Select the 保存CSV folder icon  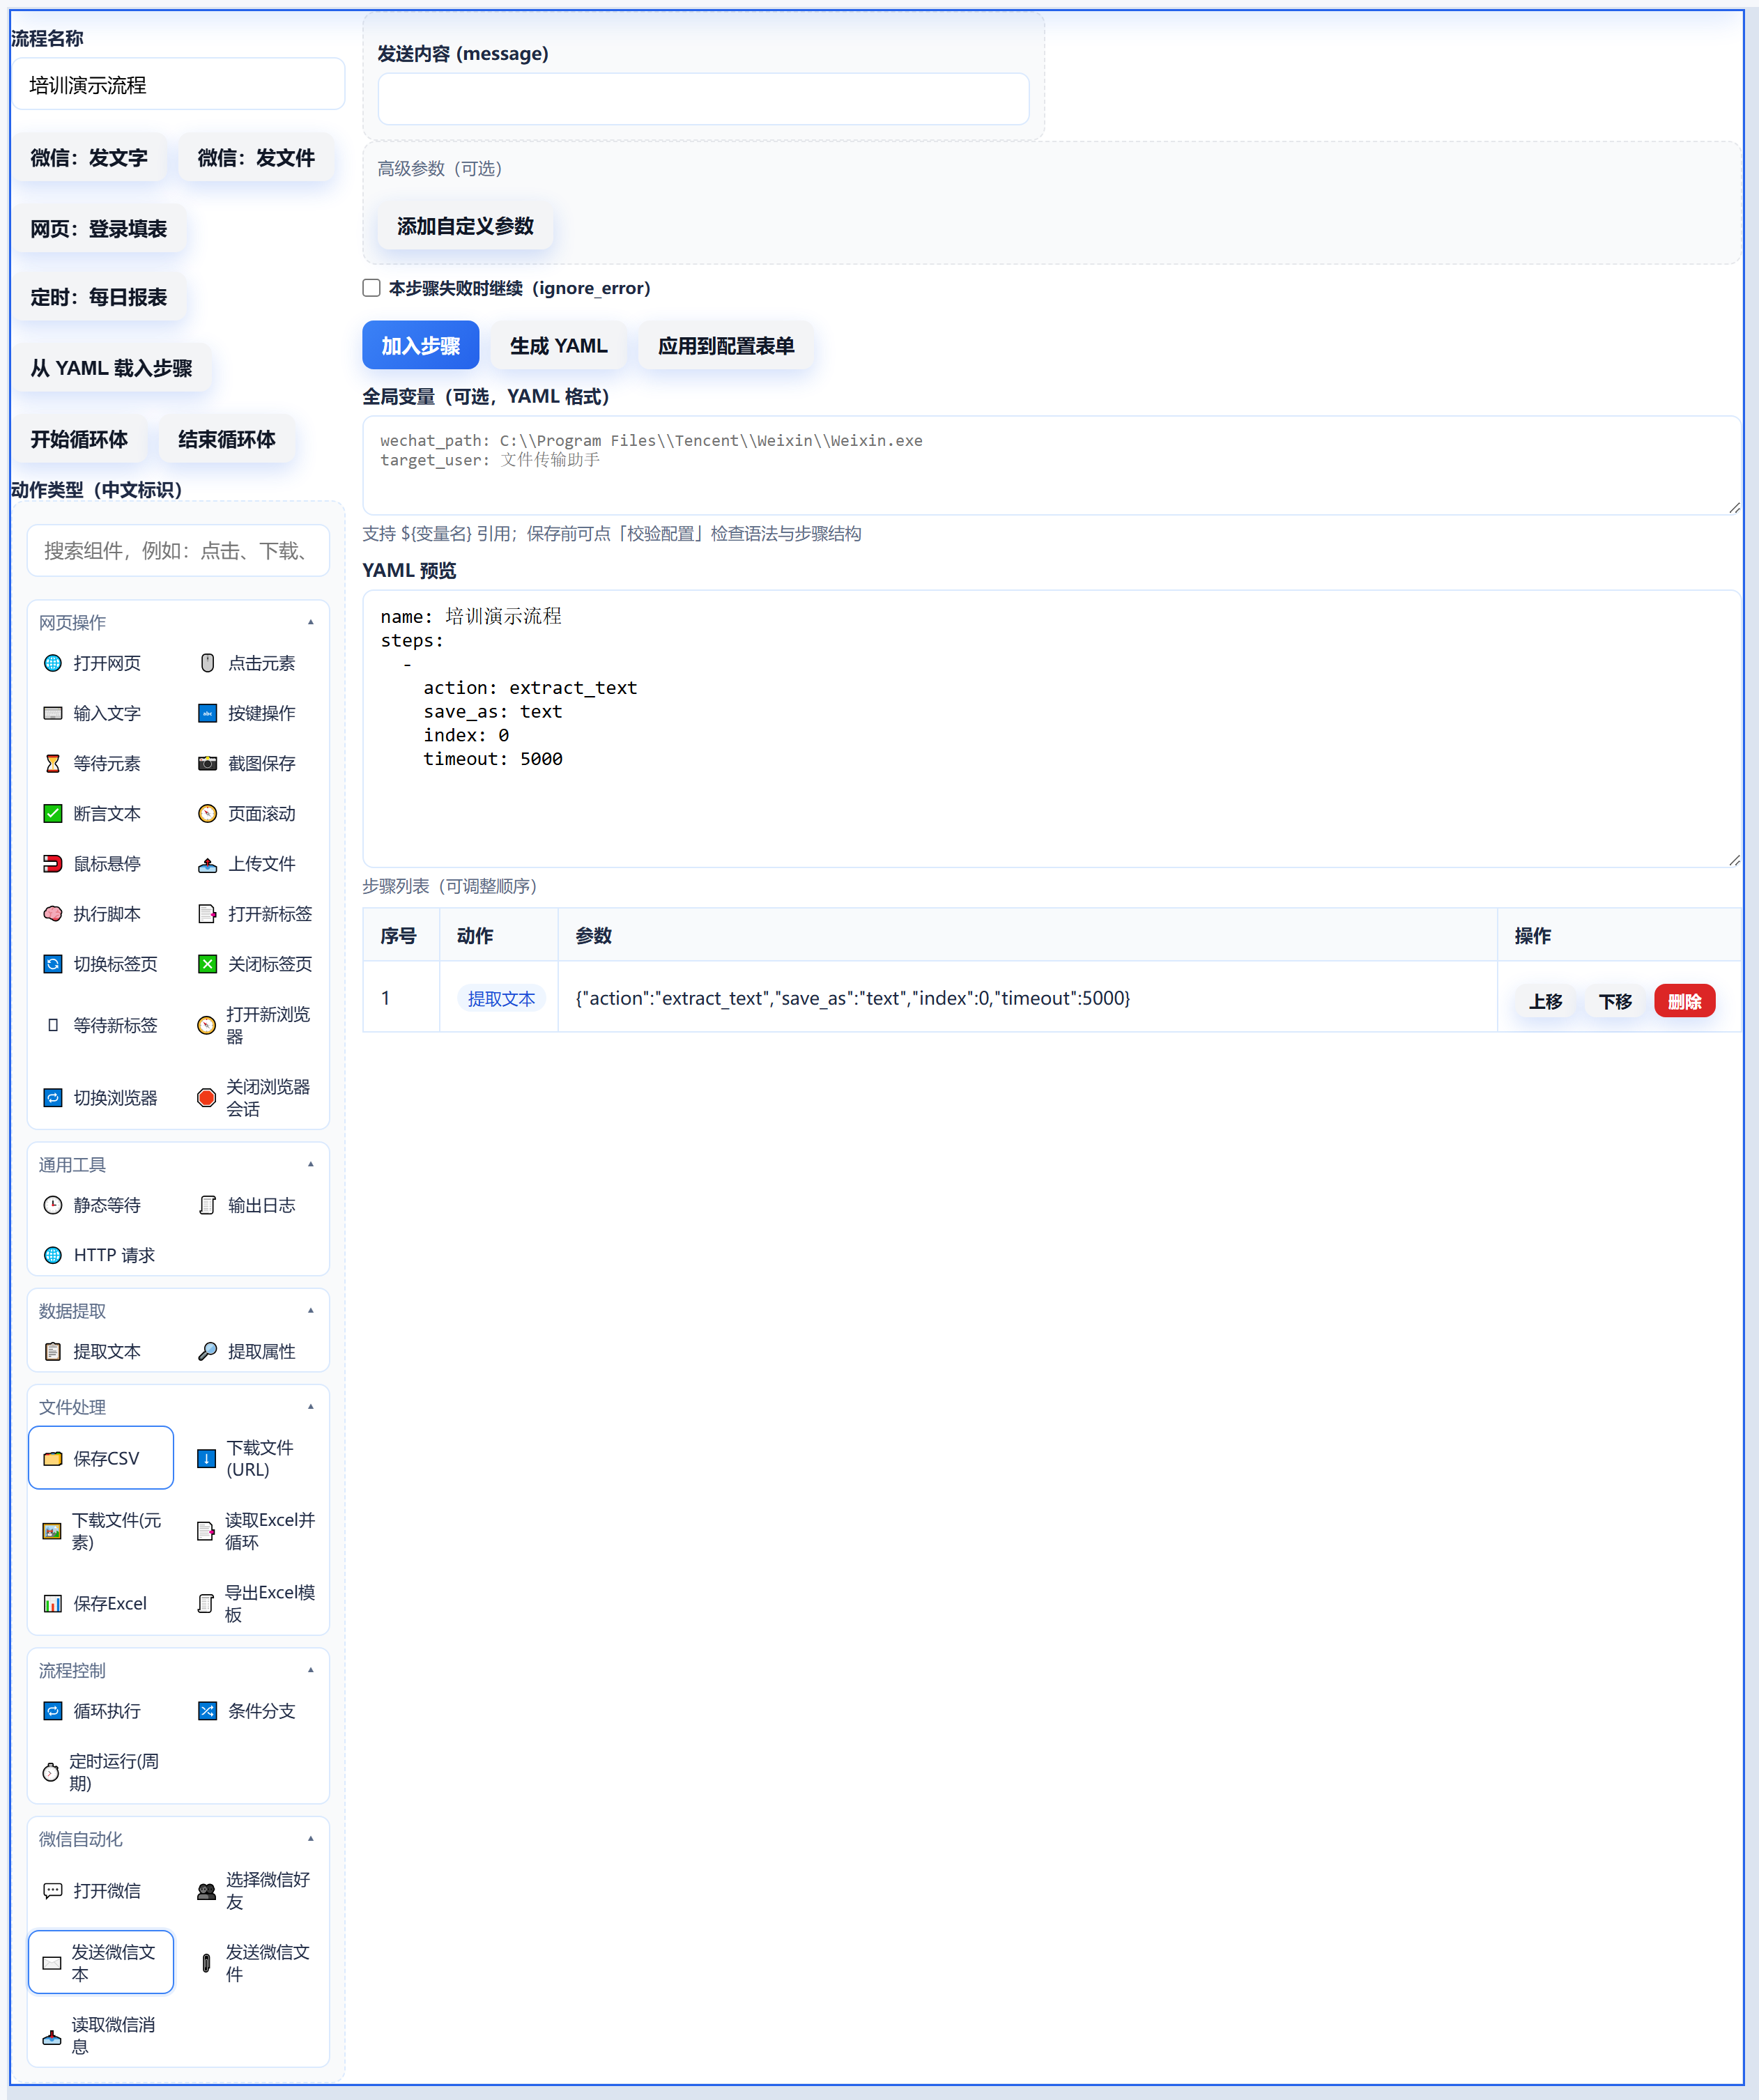pos(53,1458)
